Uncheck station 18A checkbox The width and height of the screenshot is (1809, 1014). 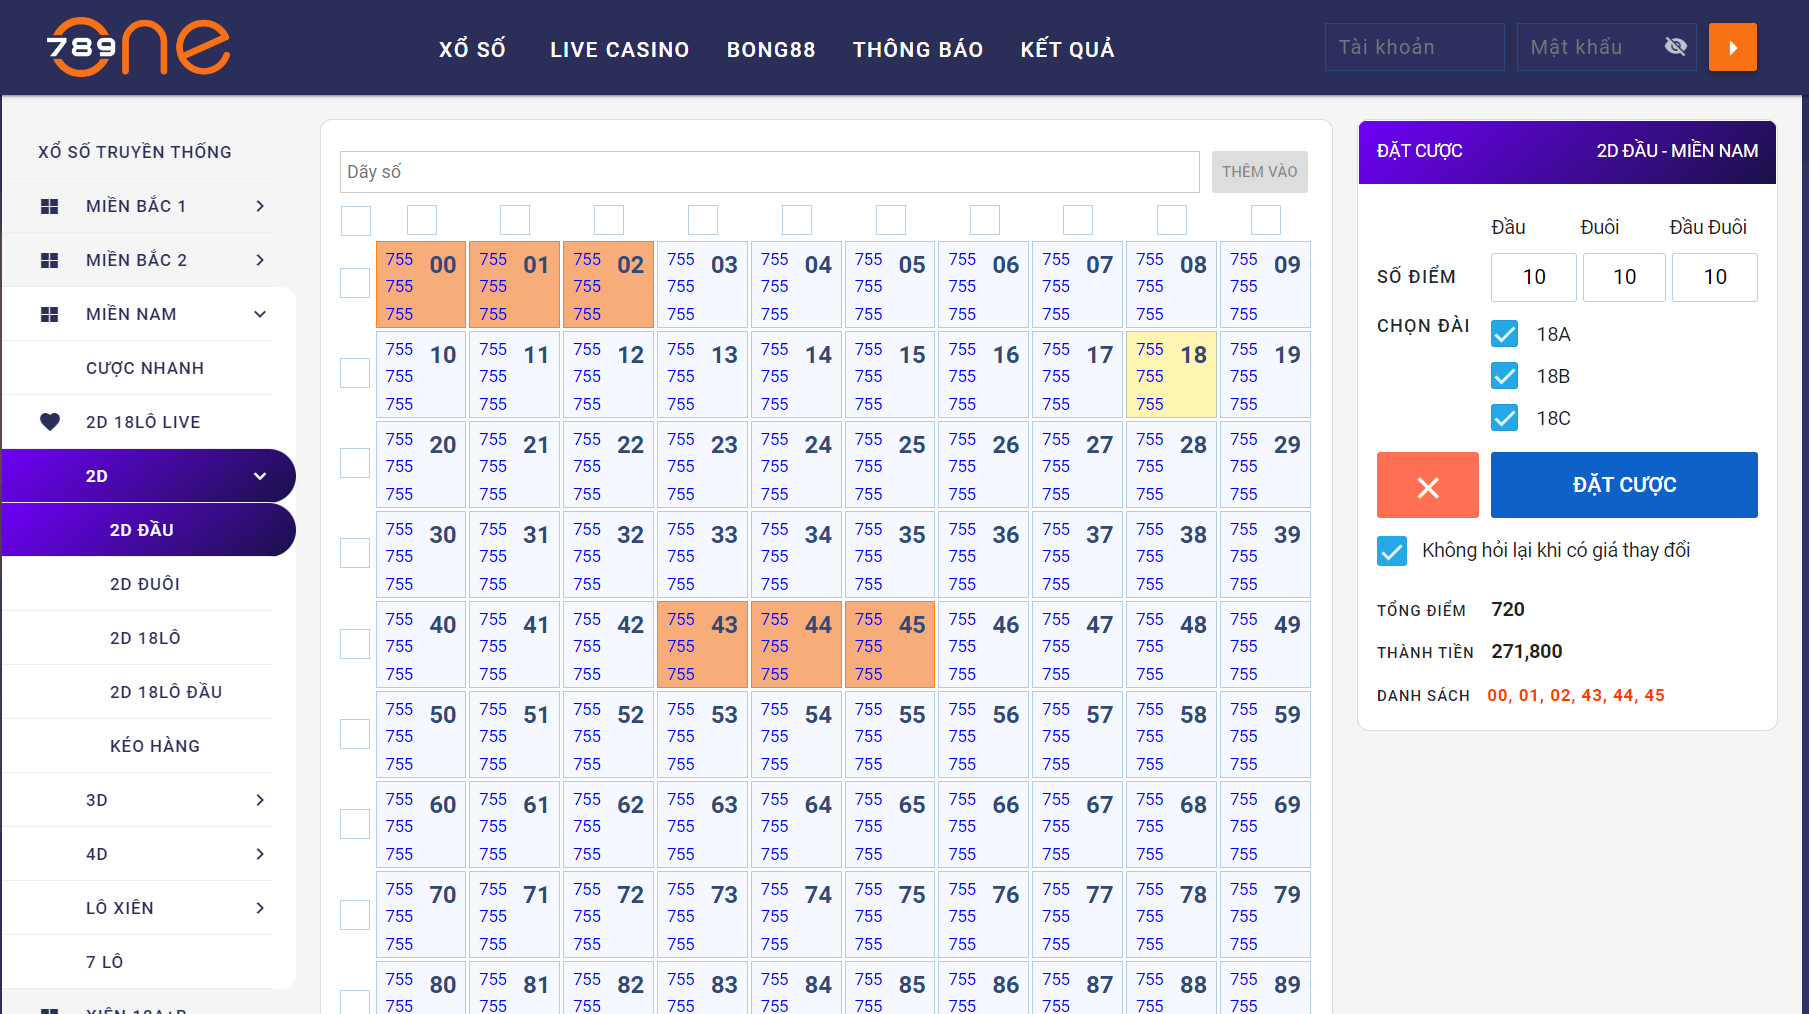pyautogui.click(x=1504, y=334)
